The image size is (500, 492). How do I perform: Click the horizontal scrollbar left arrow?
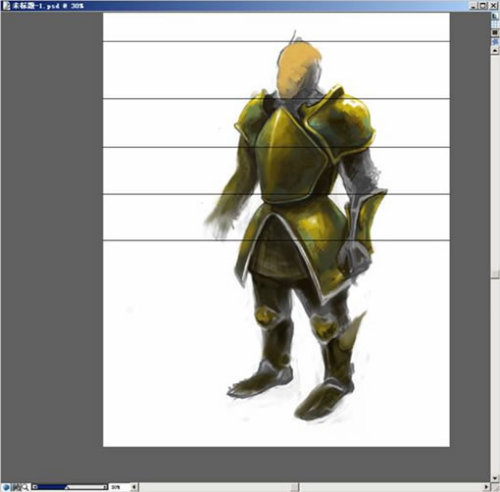coord(134,487)
